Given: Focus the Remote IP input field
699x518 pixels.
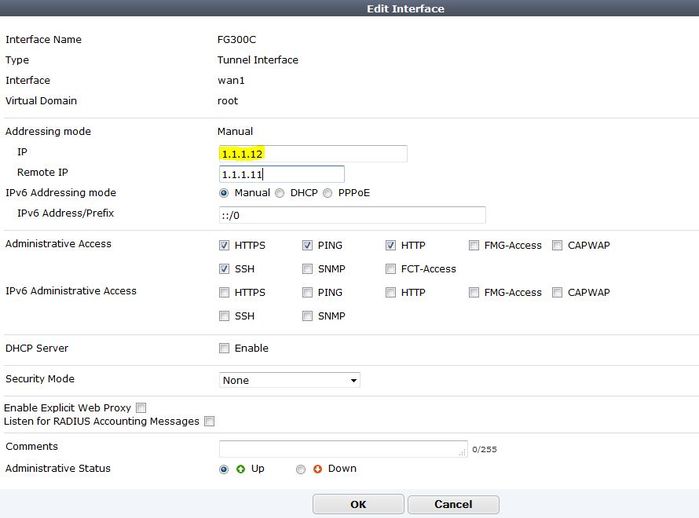Looking at the screenshot, I should point(281,173).
